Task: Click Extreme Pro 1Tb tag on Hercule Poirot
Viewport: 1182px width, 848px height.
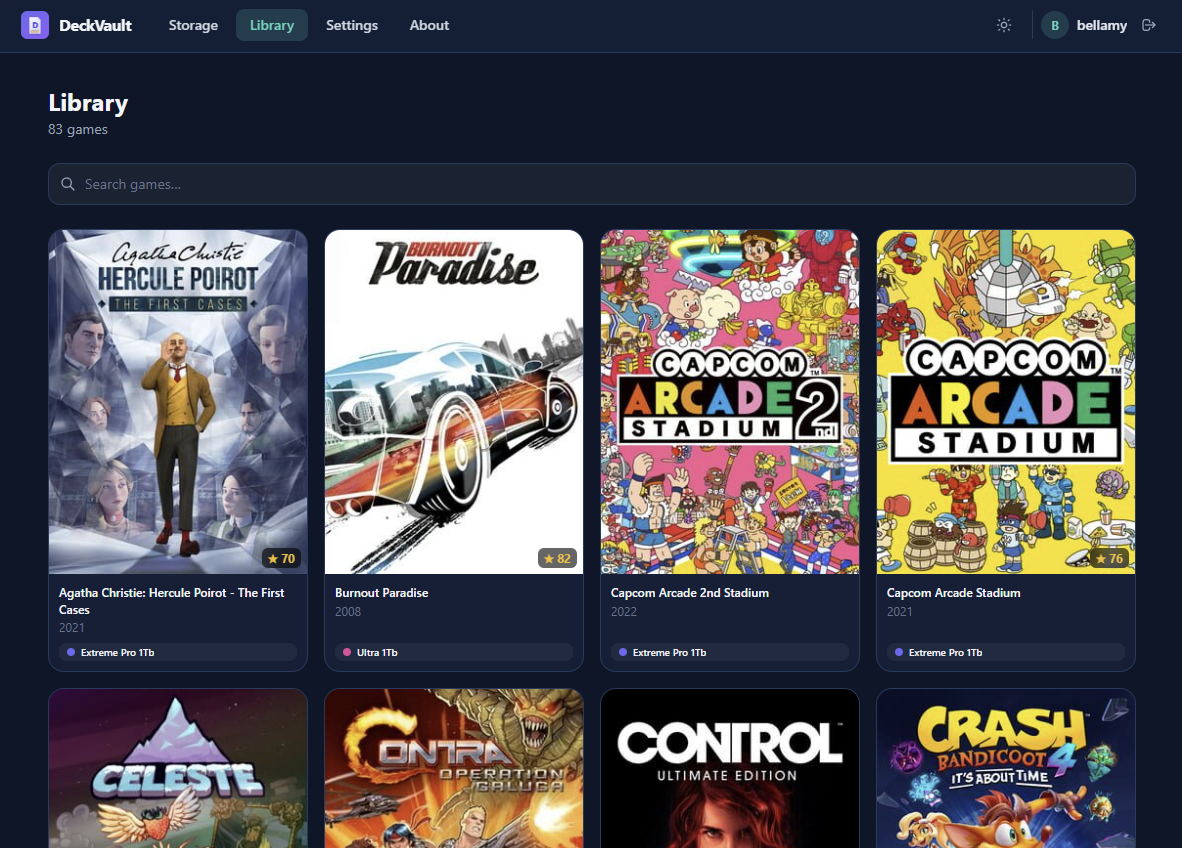Action: coord(178,652)
